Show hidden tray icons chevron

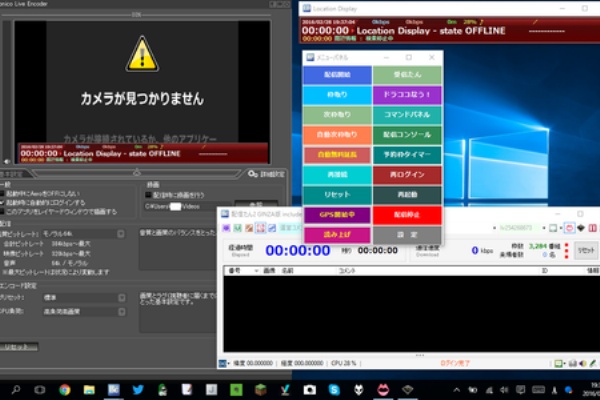click(457, 390)
